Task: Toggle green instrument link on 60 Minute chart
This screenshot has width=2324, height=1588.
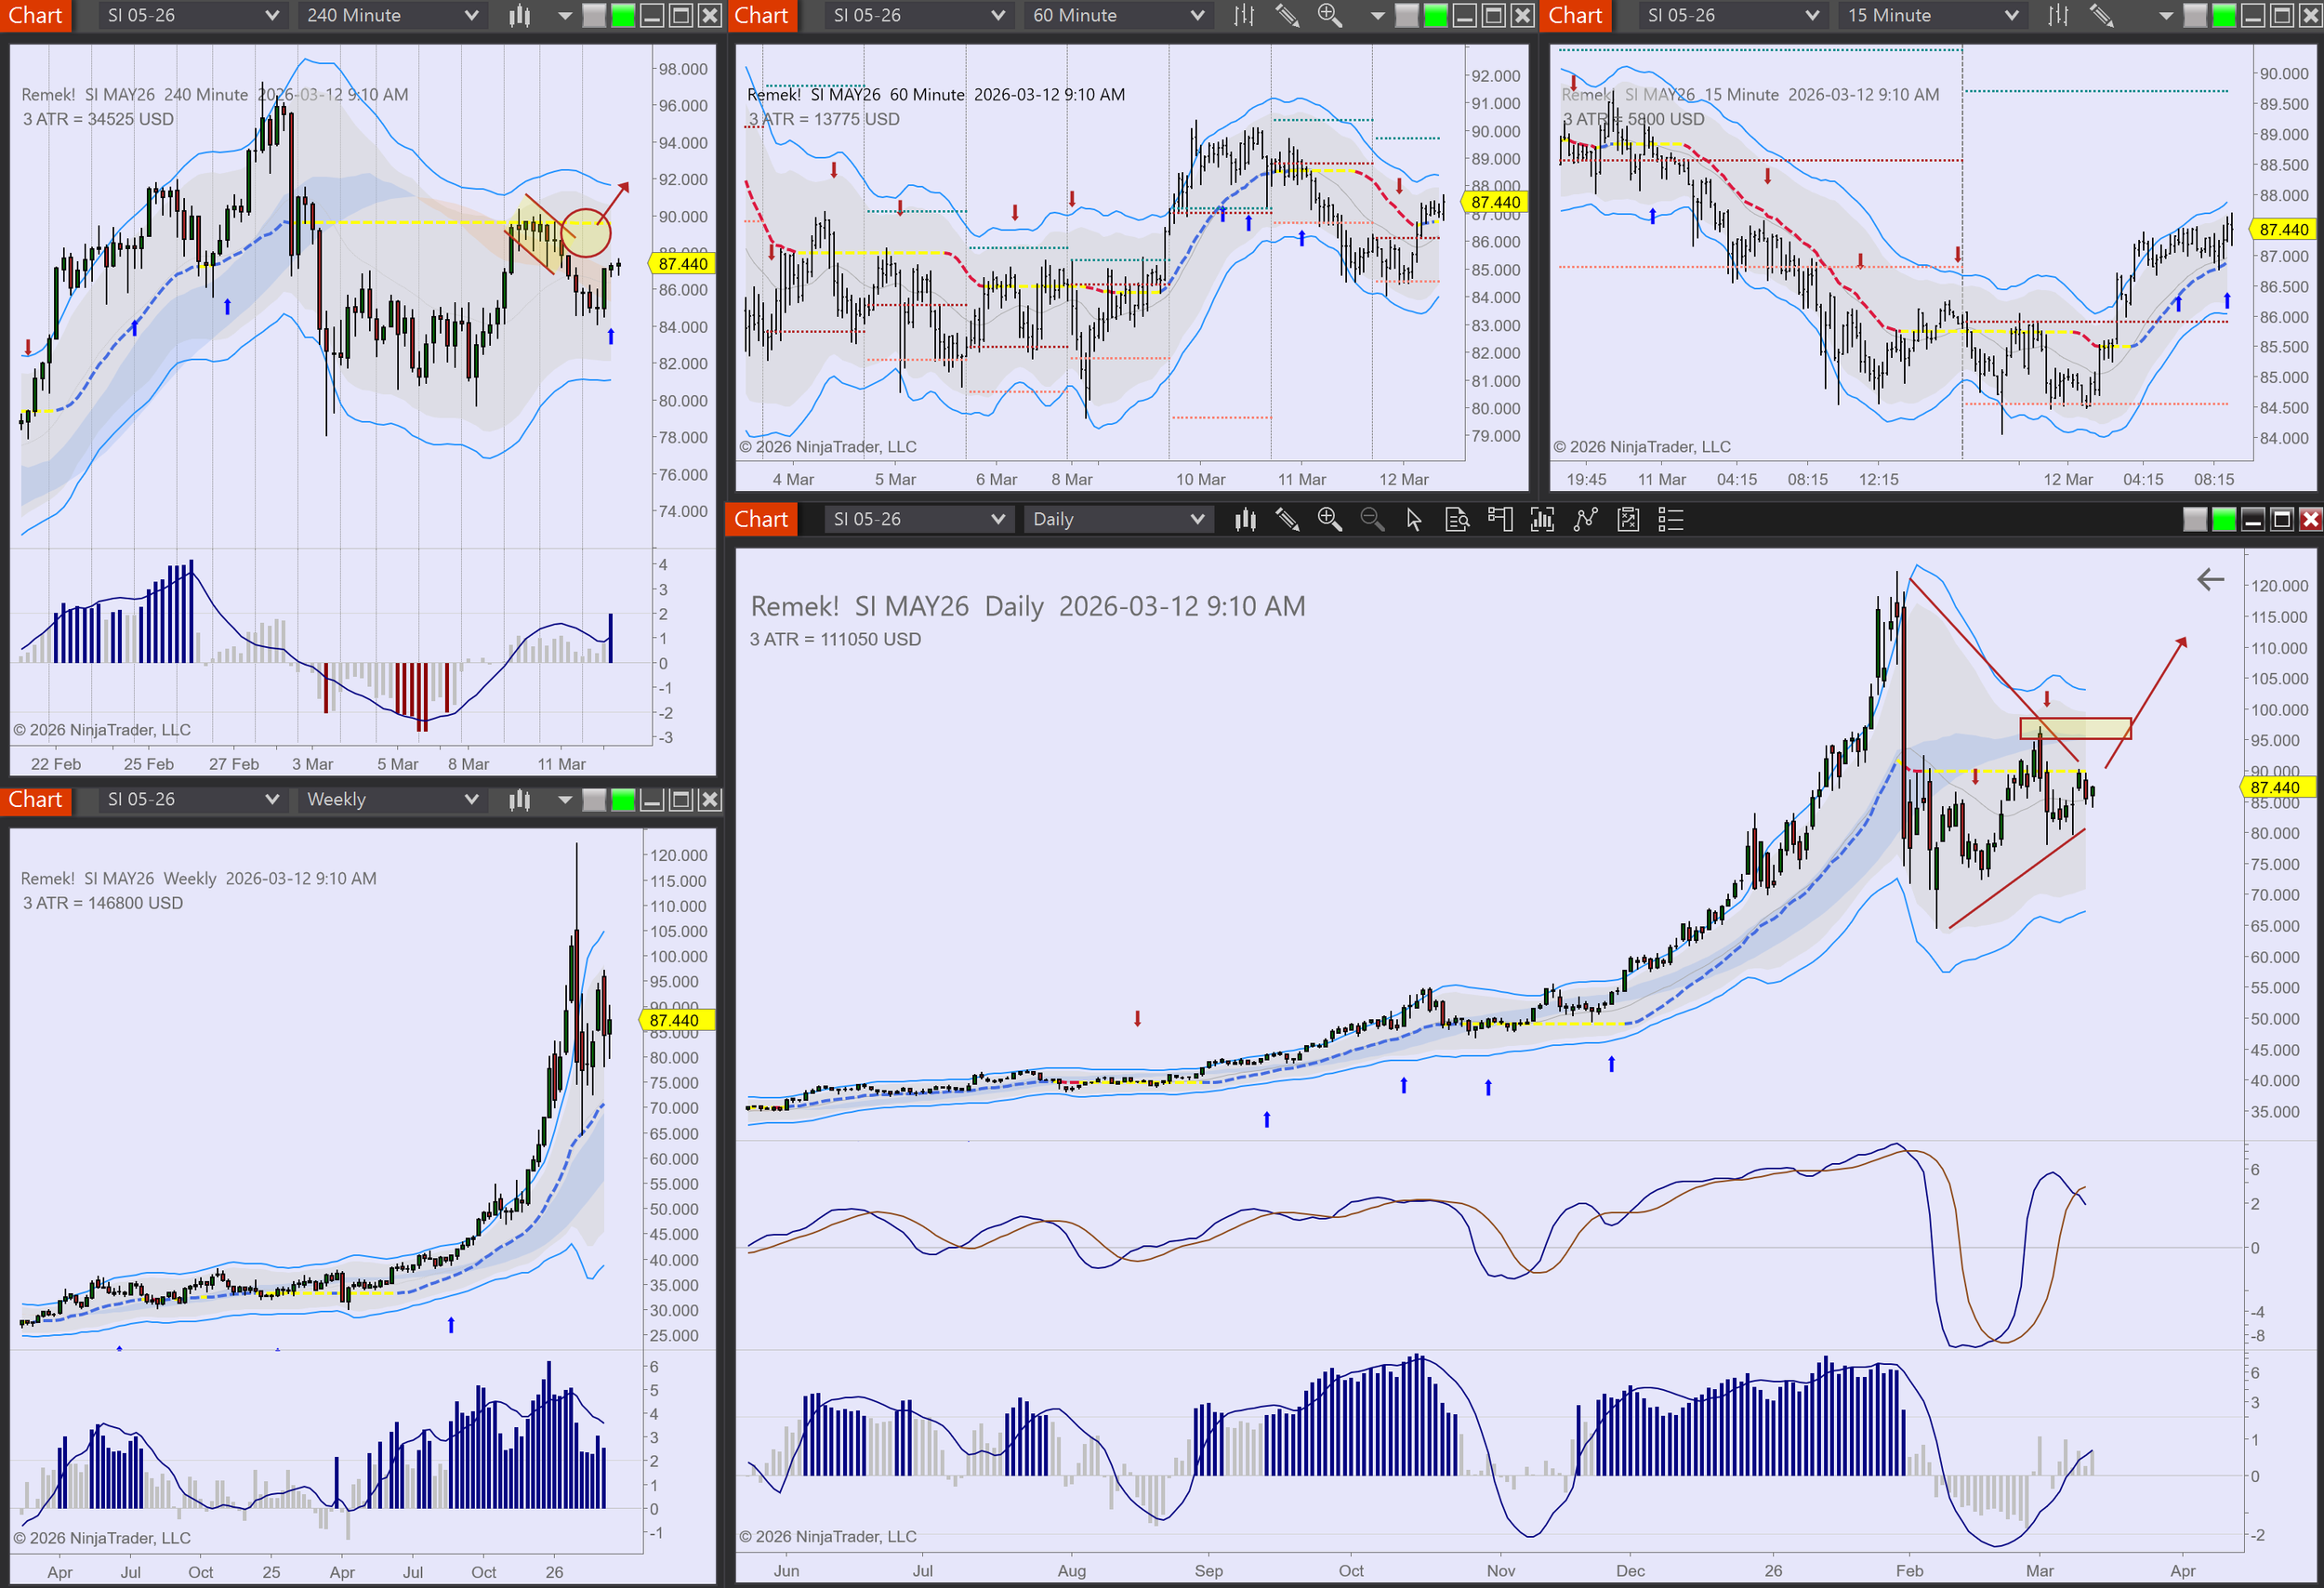Action: 1436,15
